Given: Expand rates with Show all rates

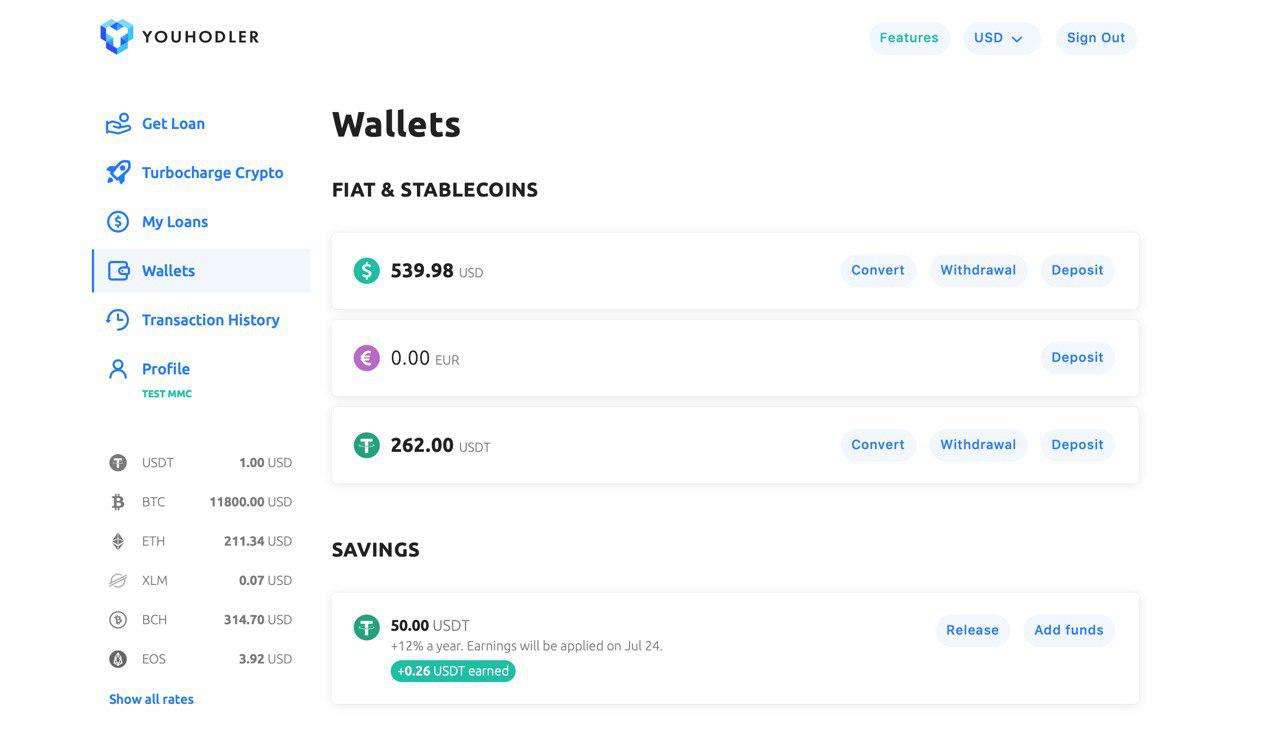Looking at the screenshot, I should click(x=151, y=699).
